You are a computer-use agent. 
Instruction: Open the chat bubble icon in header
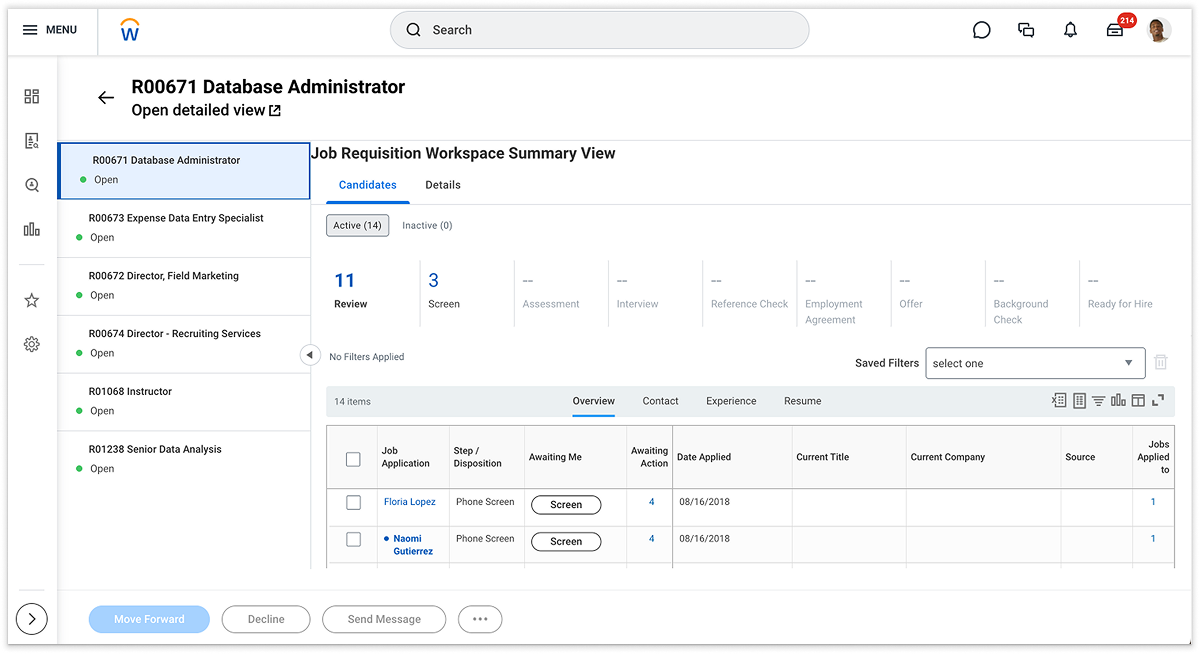[x=982, y=30]
